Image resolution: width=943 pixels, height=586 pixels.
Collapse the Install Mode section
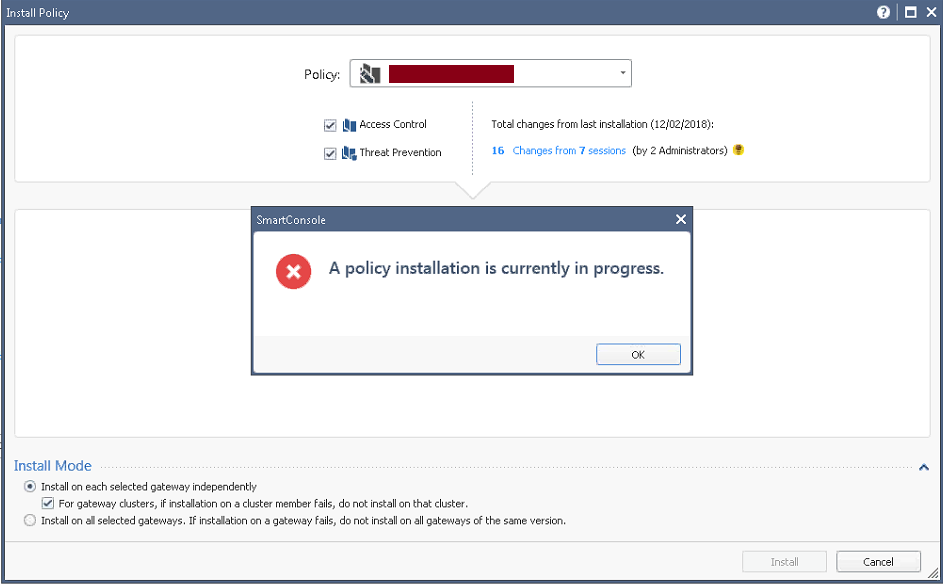pos(924,467)
